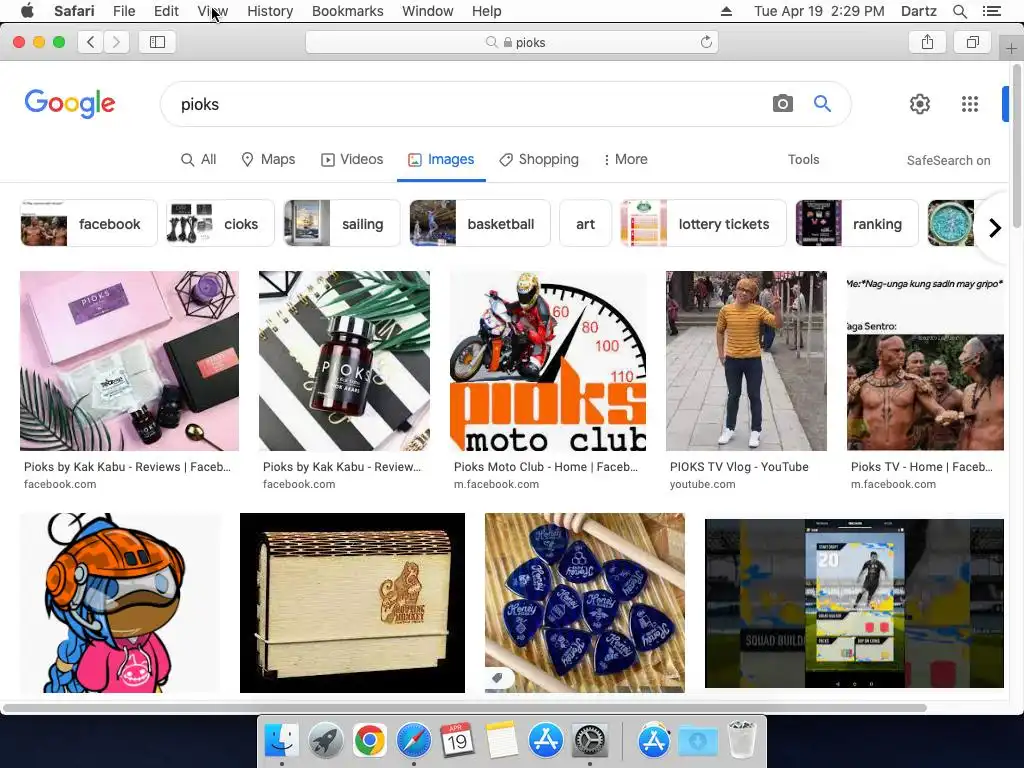Filter images by the sailing chip
The height and width of the screenshot is (768, 1024).
(x=342, y=223)
